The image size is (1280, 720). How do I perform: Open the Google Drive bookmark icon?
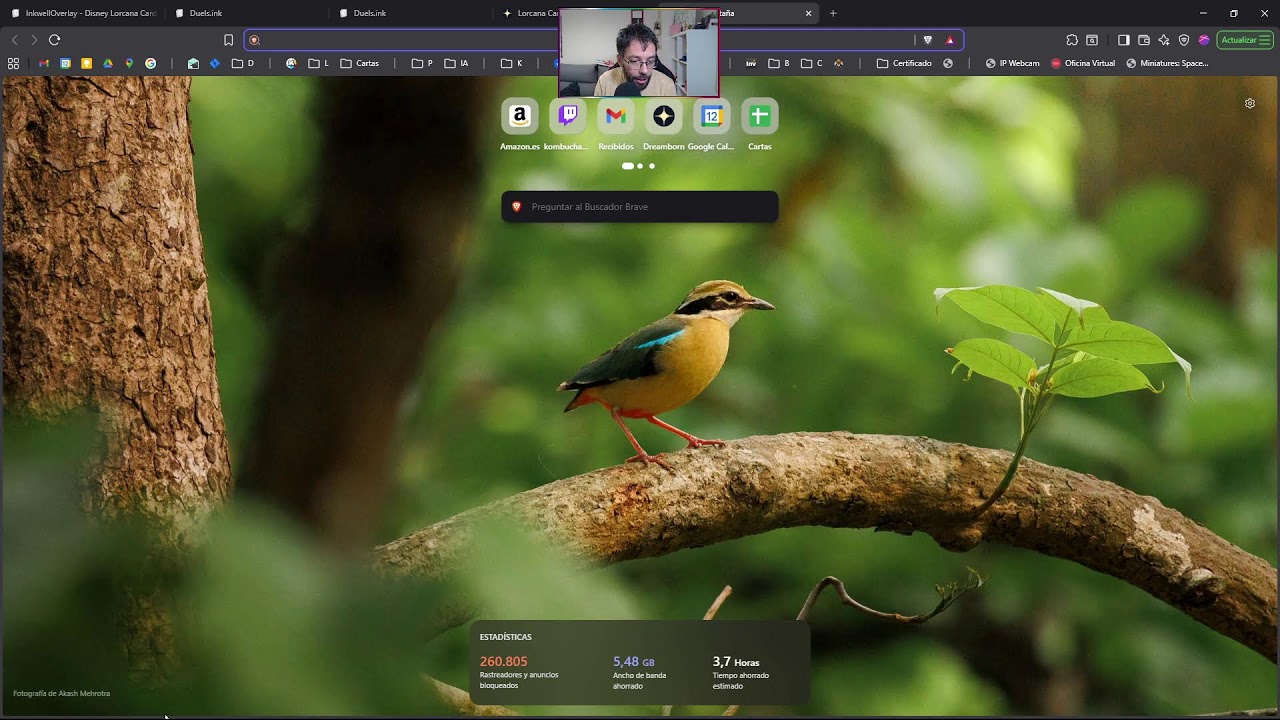[108, 63]
